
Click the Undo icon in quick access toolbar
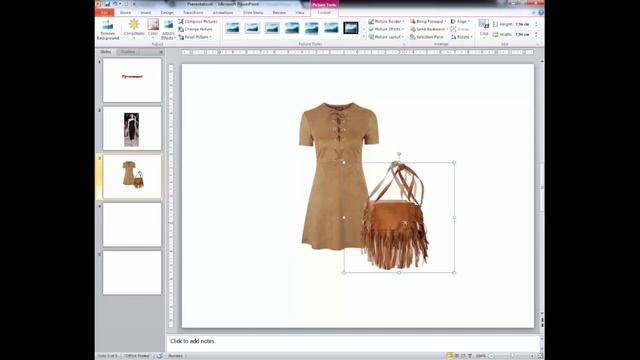pos(115,4)
